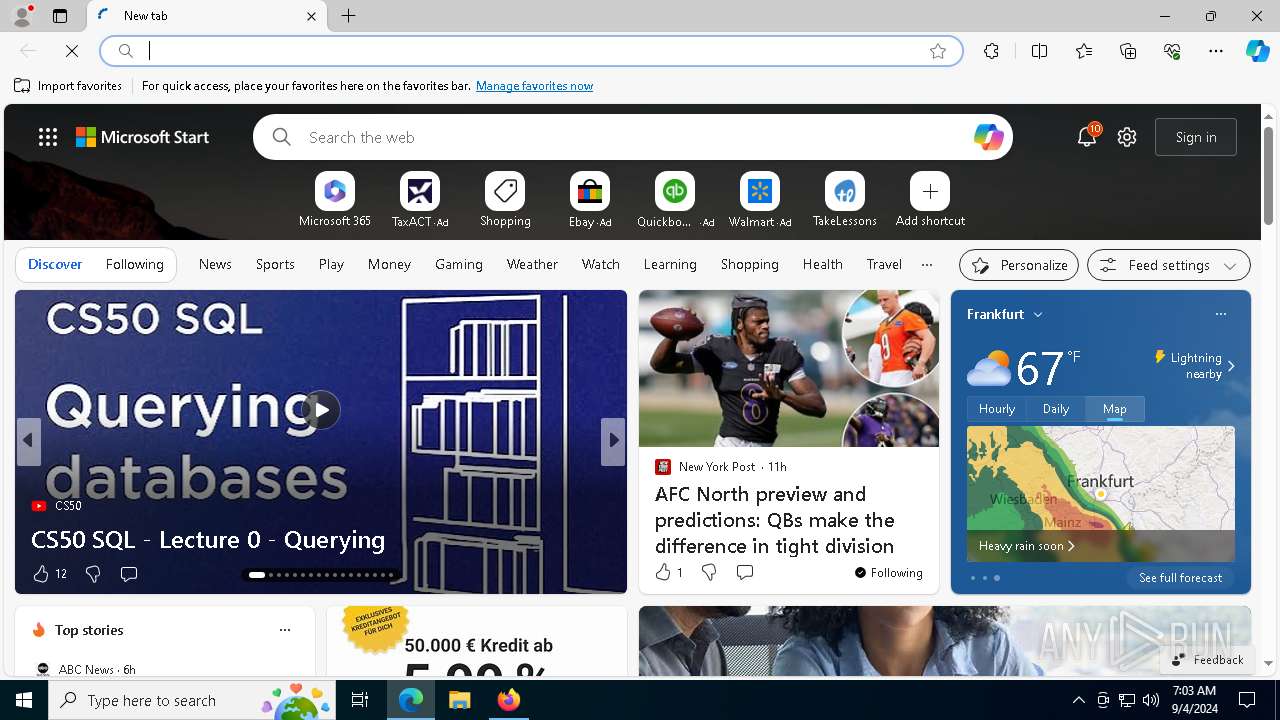Toggle Following for New York Post

(889, 573)
